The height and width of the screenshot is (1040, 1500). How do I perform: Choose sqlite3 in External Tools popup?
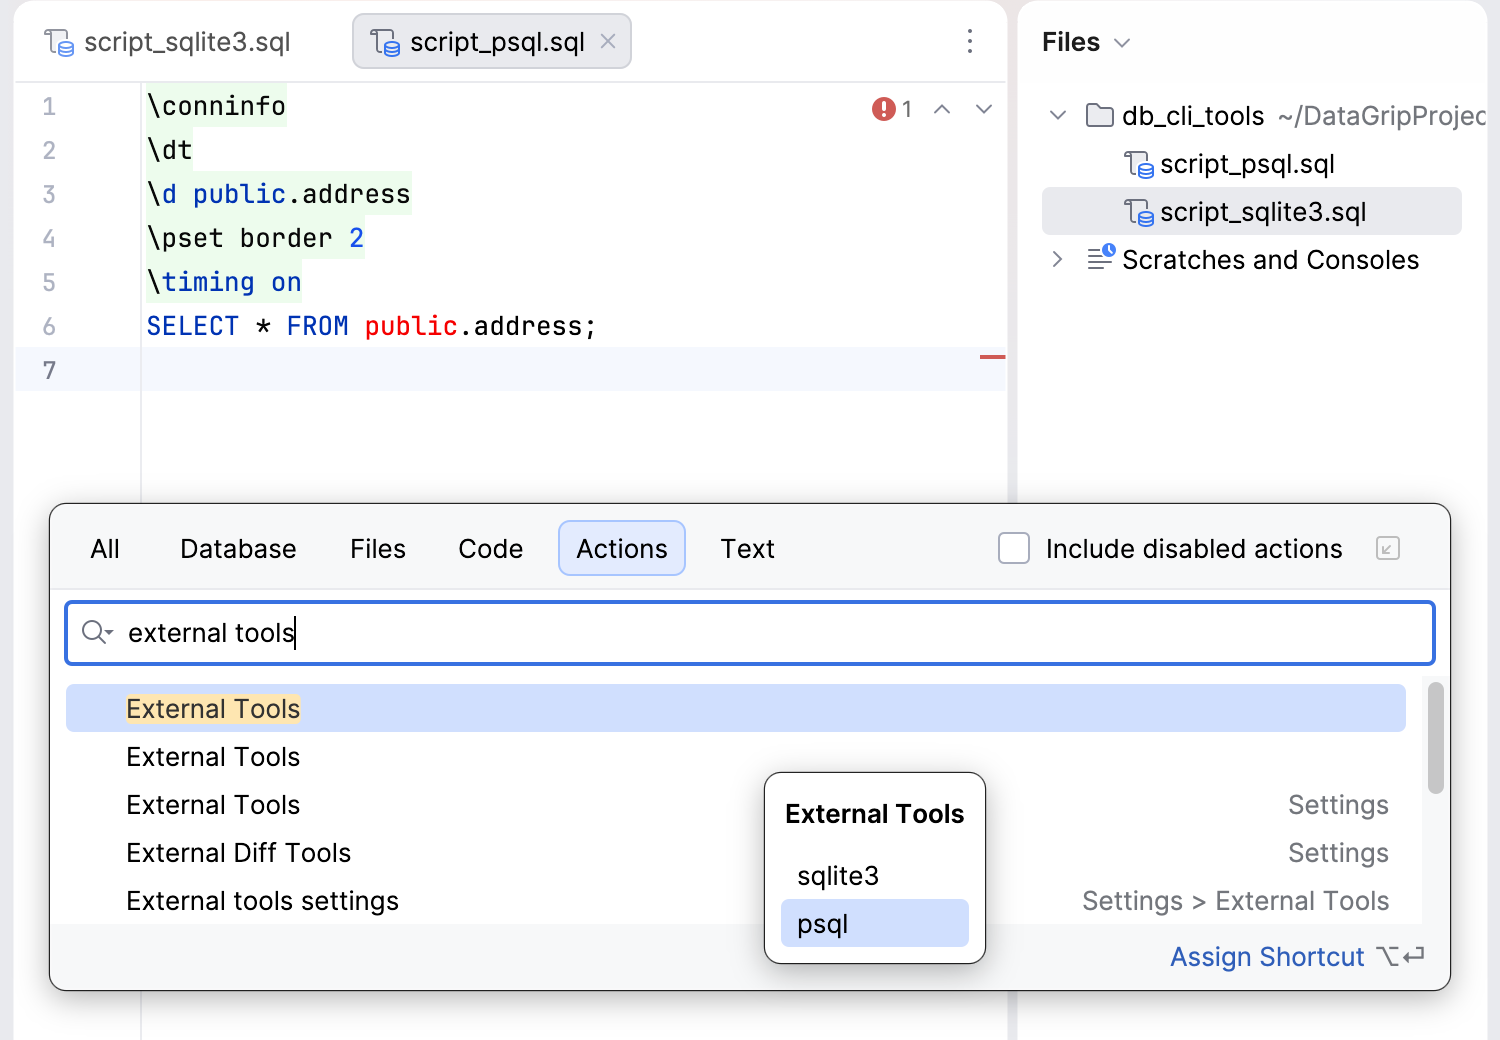(875, 875)
